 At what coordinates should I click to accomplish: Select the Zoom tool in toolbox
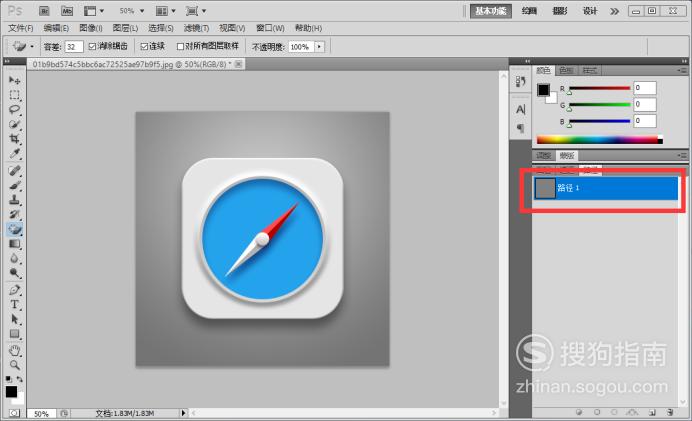coord(15,365)
